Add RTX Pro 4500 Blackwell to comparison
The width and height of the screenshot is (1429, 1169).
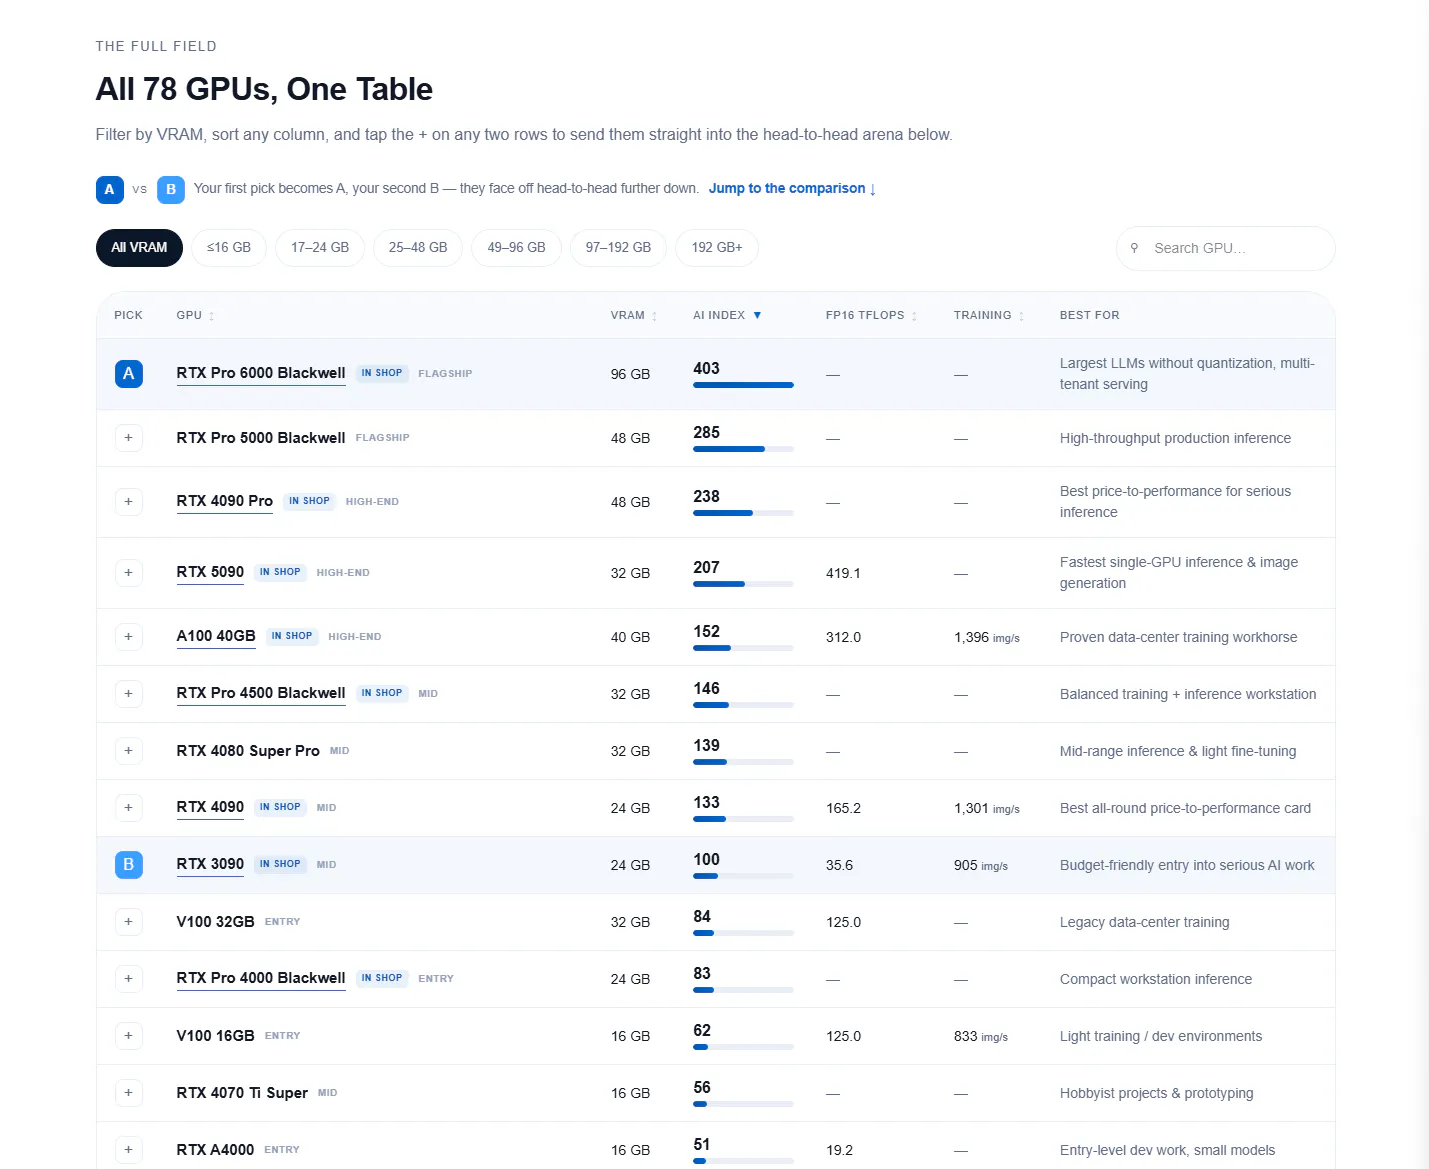[128, 694]
